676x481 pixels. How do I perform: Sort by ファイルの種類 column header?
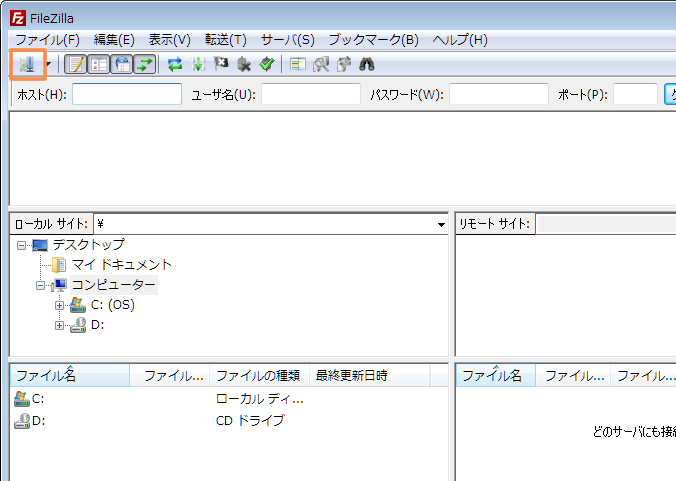point(257,376)
